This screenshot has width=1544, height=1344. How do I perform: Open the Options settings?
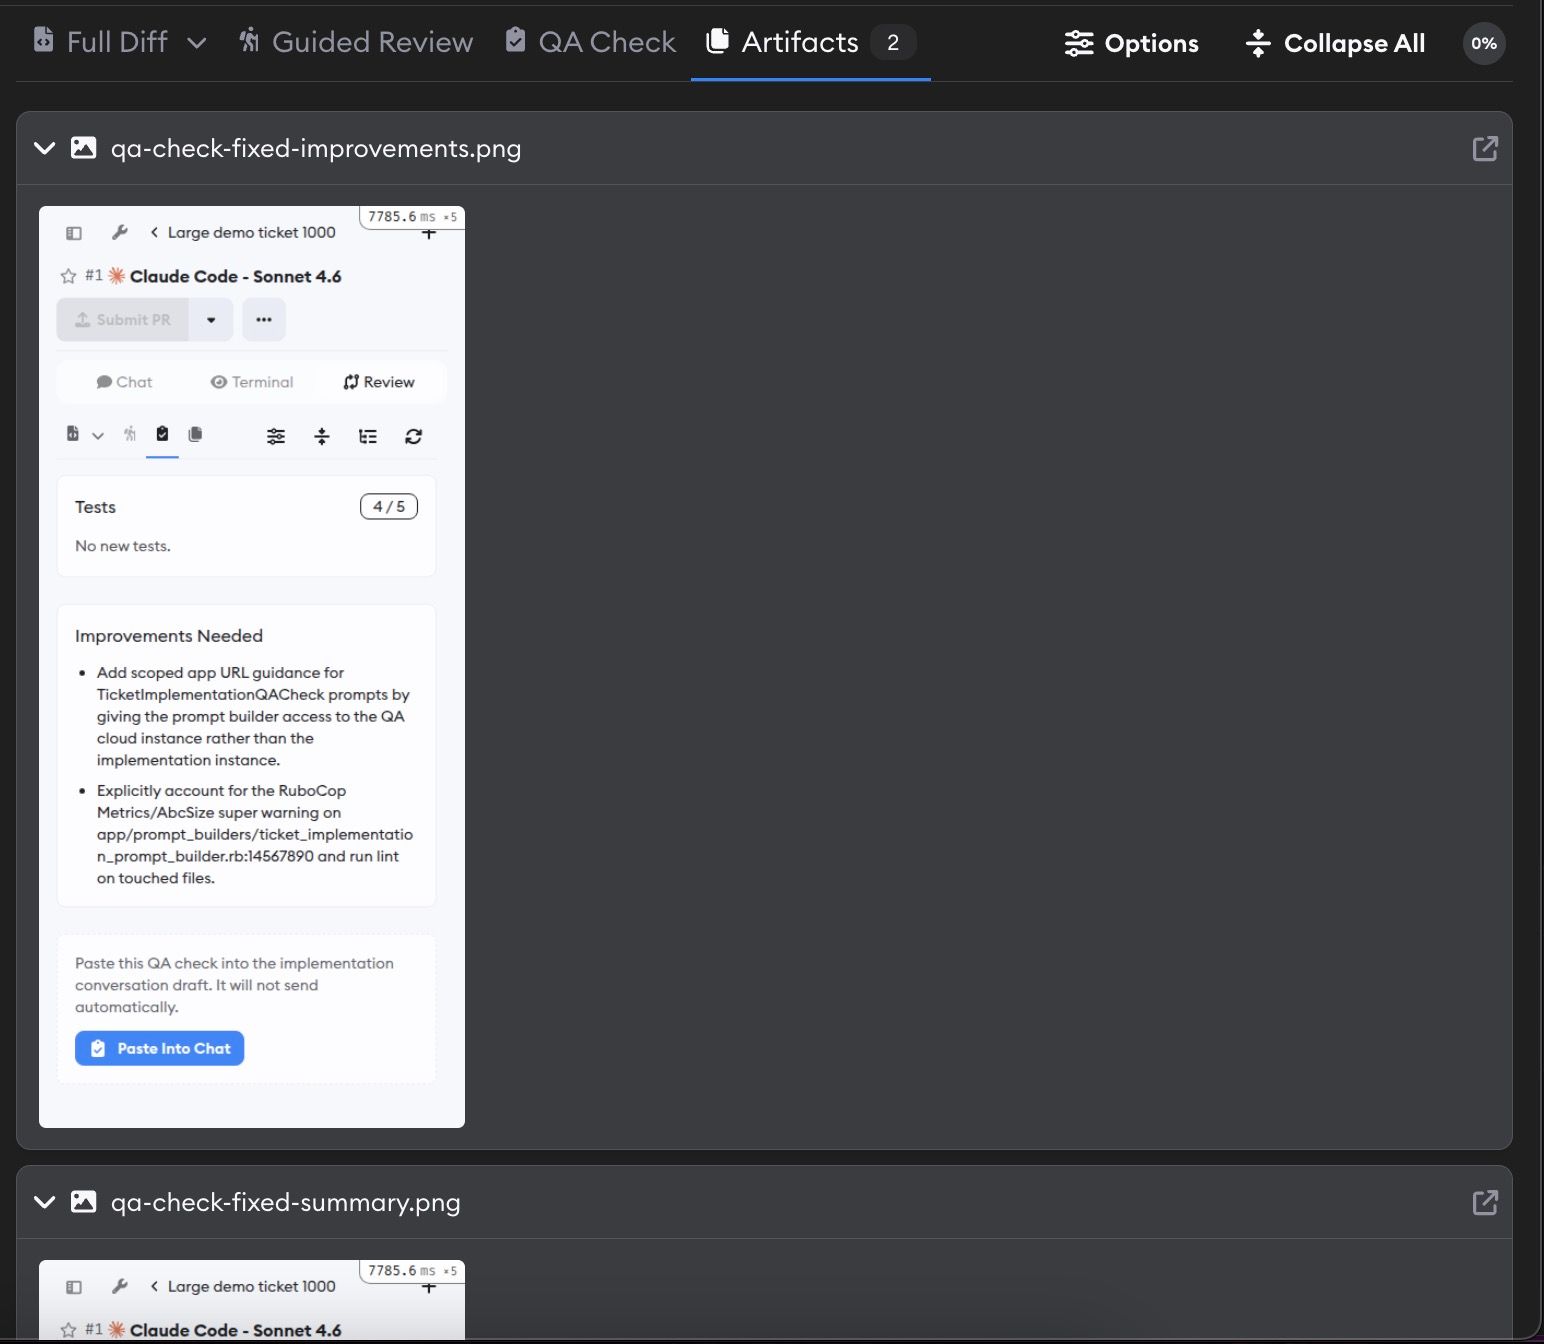[x=1131, y=43]
